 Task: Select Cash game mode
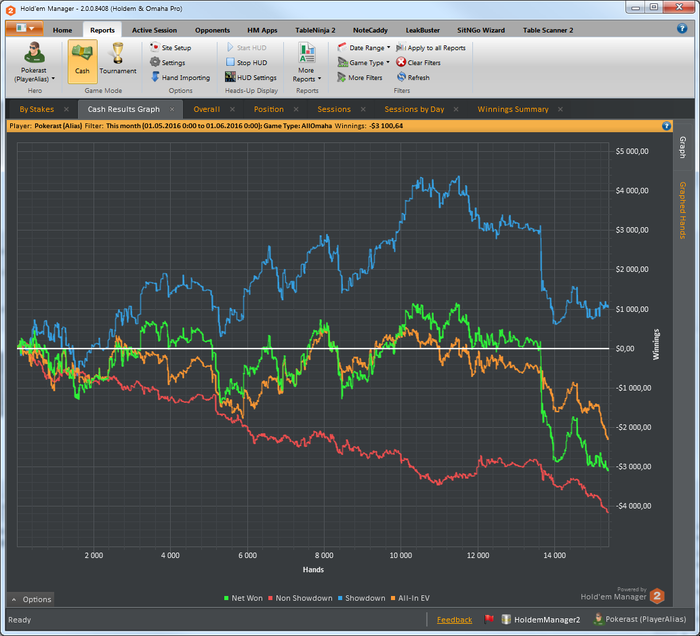(82, 61)
